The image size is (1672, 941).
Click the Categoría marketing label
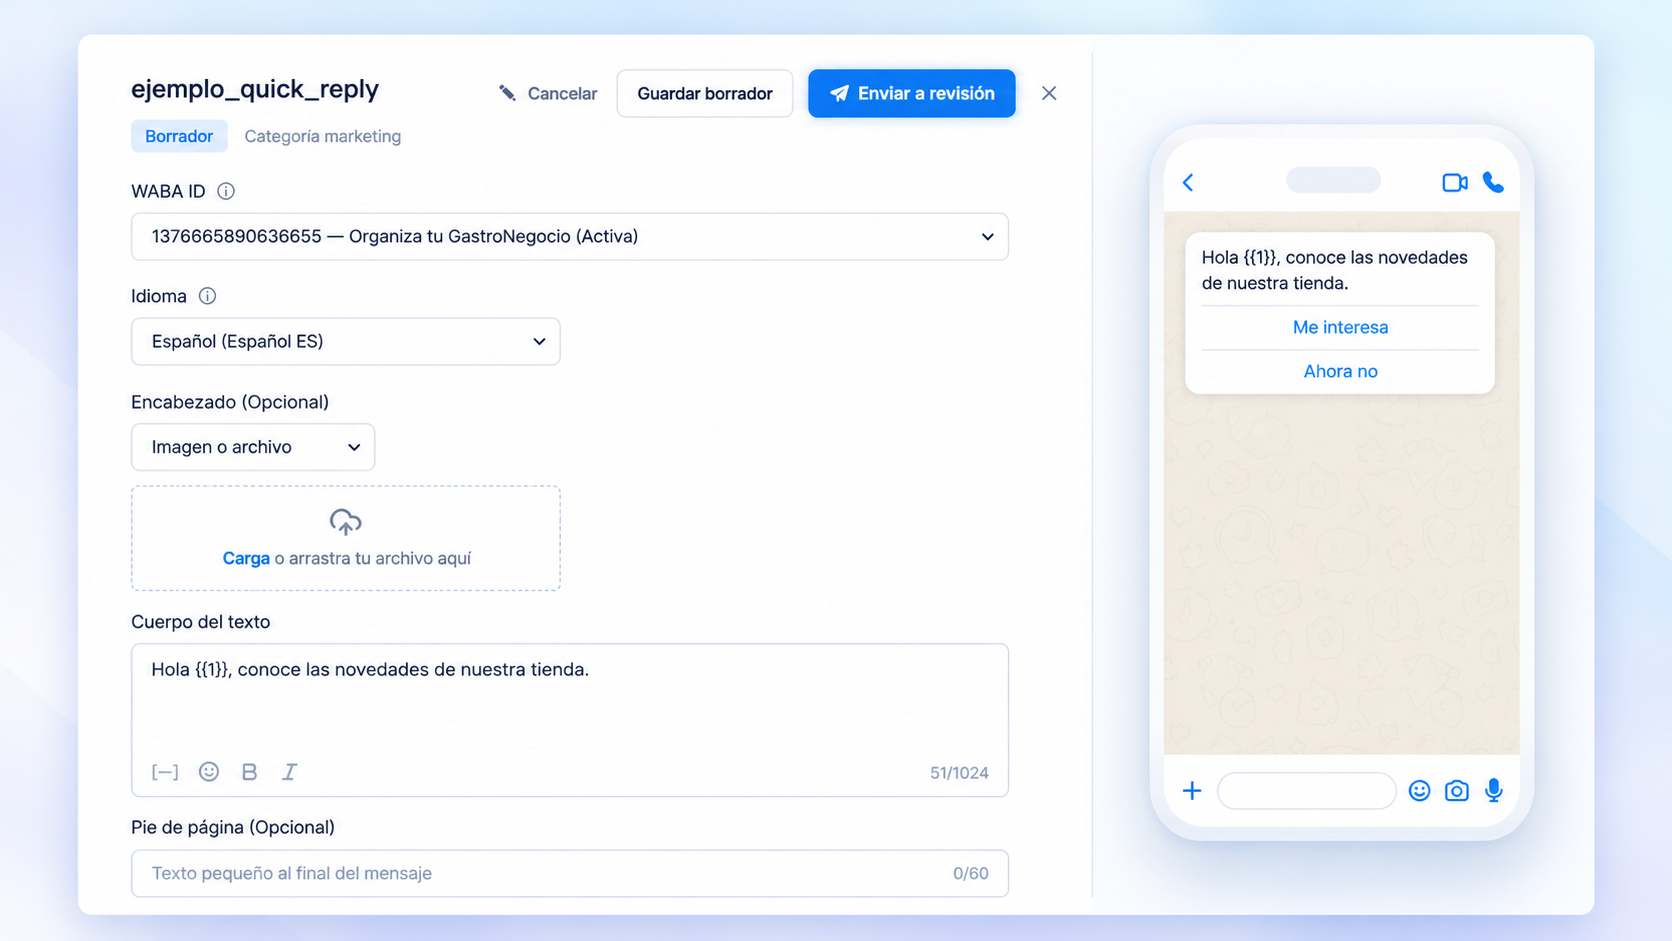(x=323, y=136)
